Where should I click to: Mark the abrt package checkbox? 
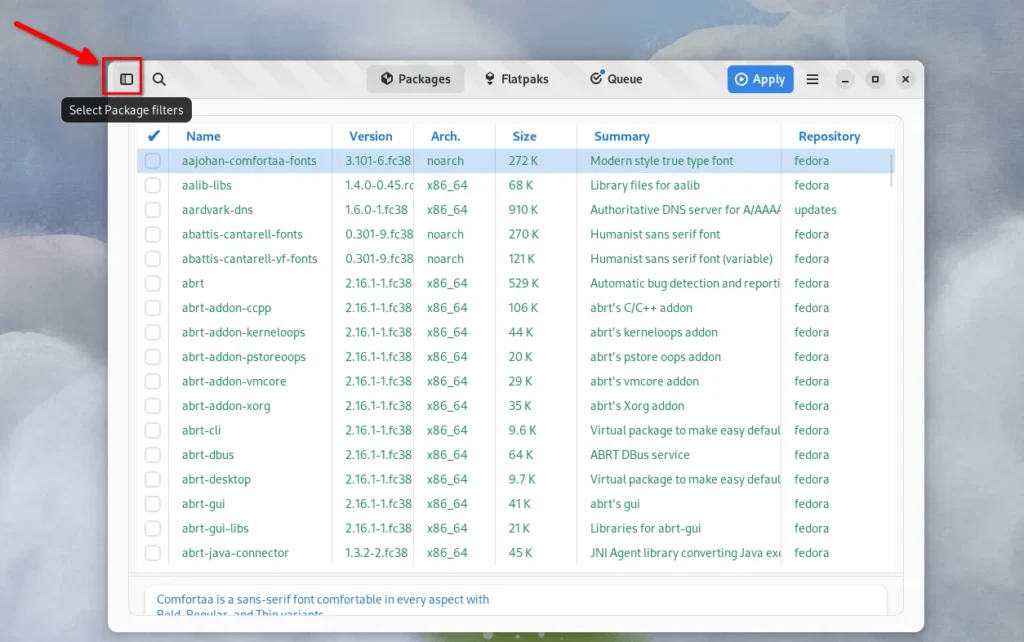click(x=153, y=283)
